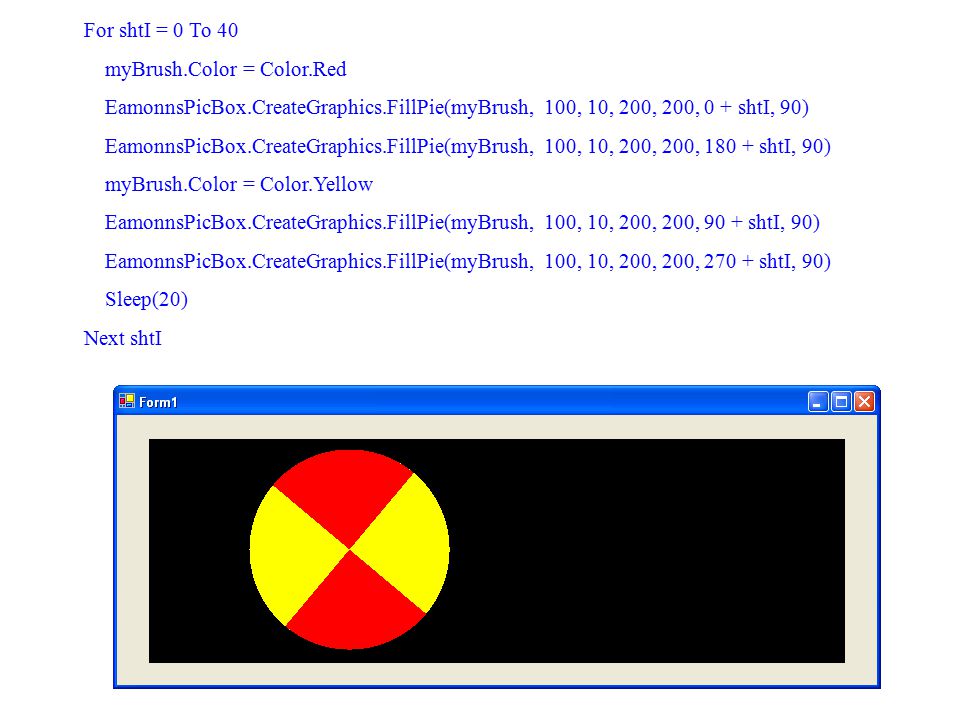Click the FillPie line with '270 + shtI'
Image resolution: width=960 pixels, height=720 pixels.
click(x=468, y=261)
